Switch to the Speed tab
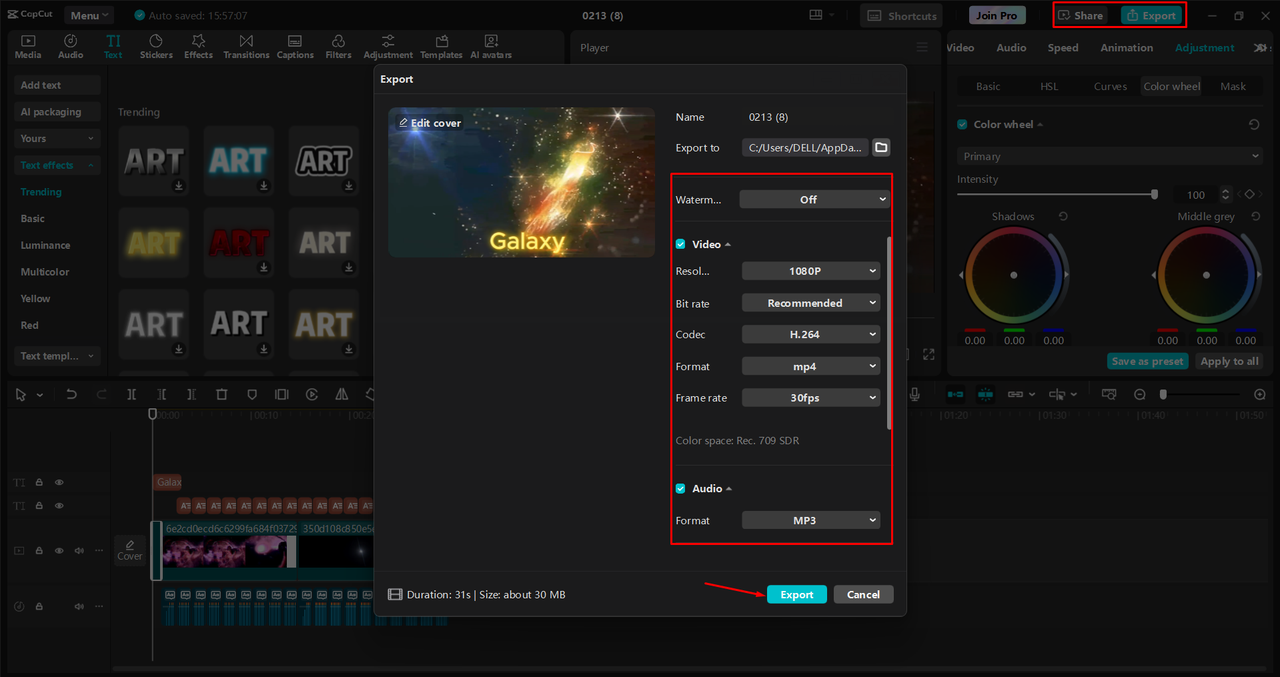The image size is (1280, 677). coord(1063,47)
